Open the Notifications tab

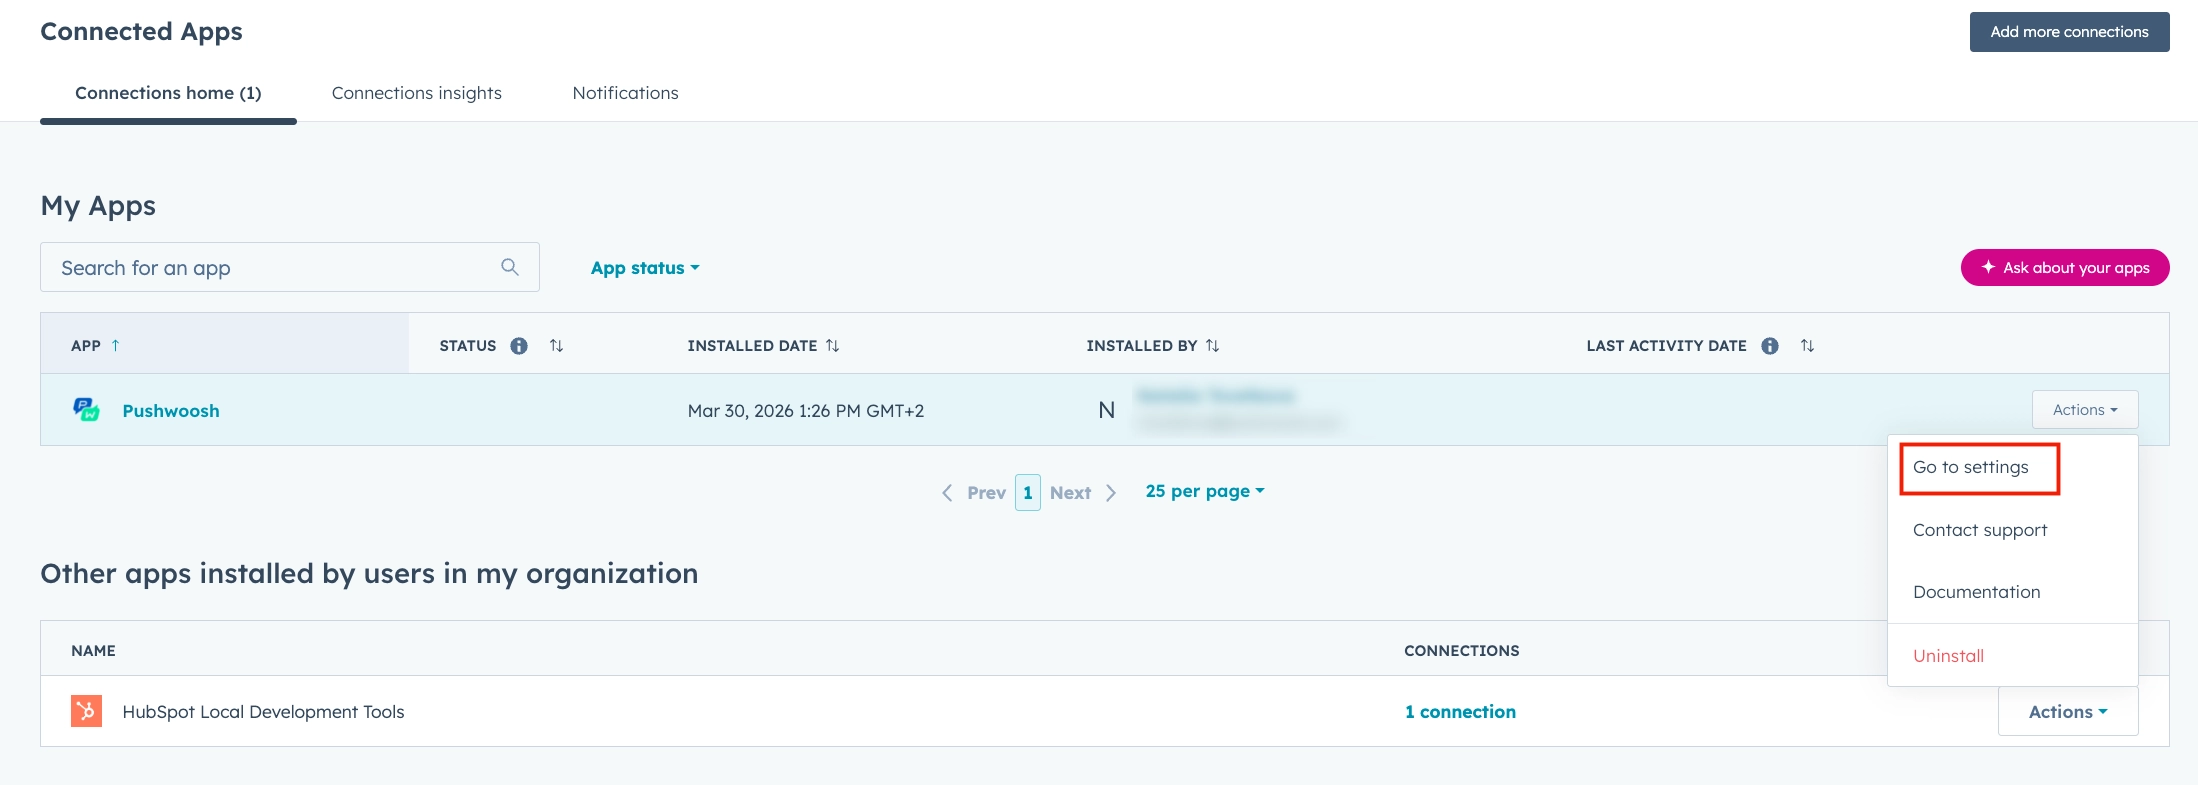pos(625,93)
